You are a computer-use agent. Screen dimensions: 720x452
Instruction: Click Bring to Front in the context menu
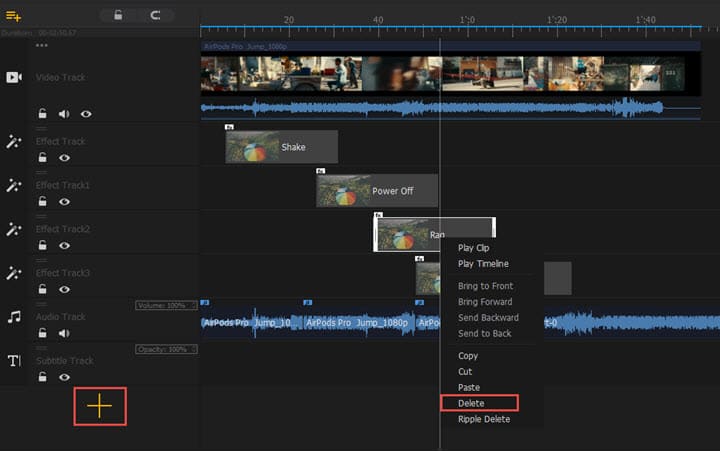[x=484, y=286]
